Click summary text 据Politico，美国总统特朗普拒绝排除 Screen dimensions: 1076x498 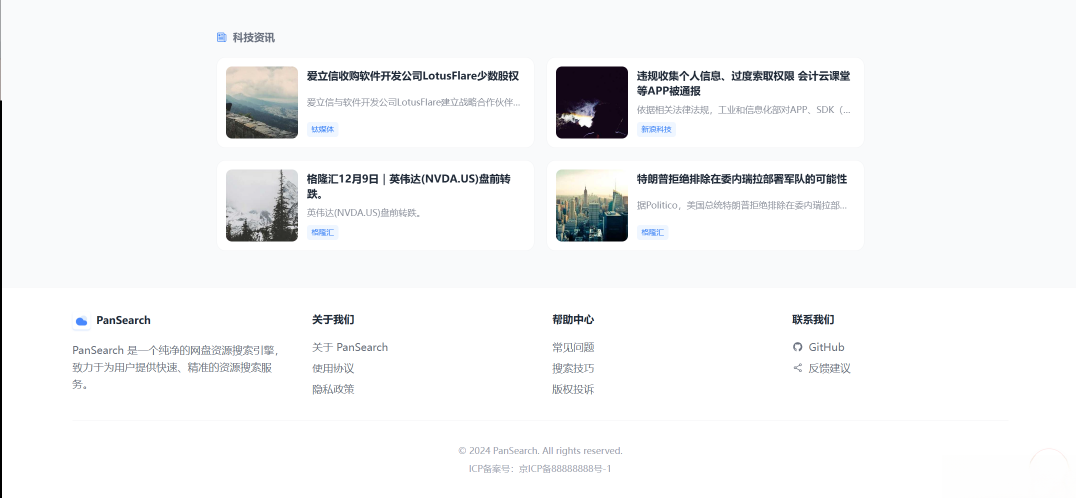742,205
